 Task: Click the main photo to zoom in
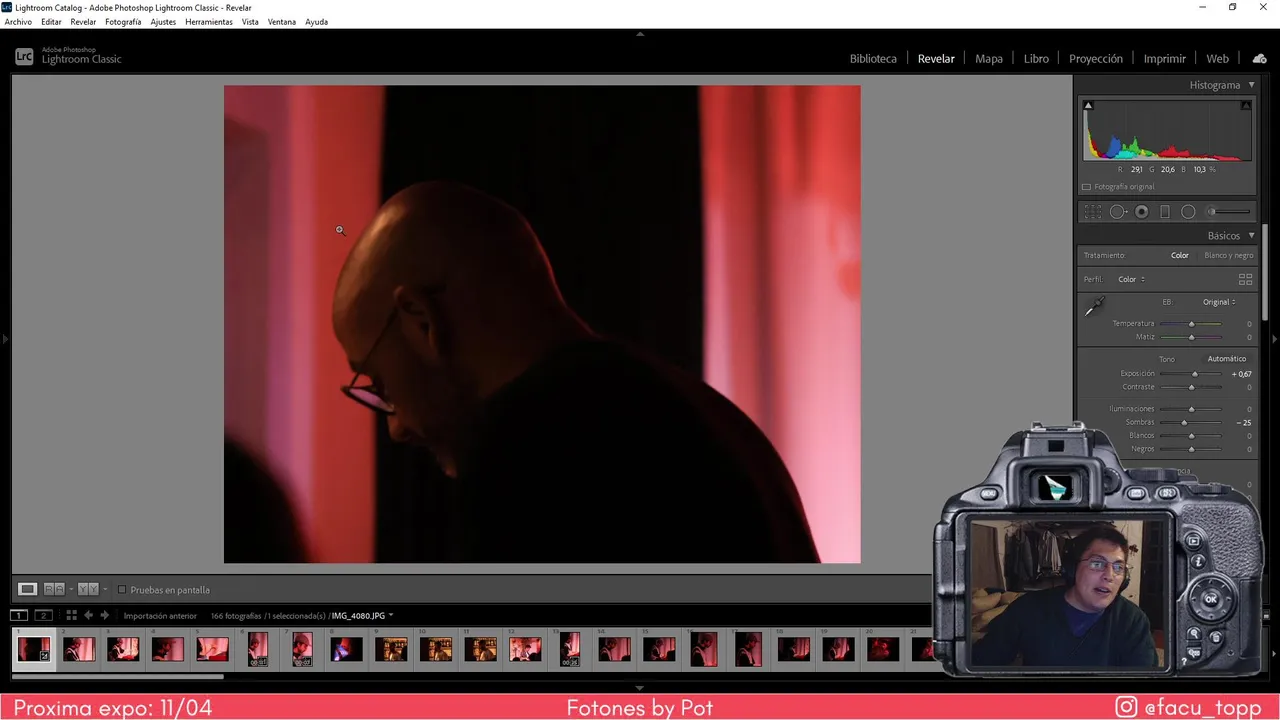pyautogui.click(x=542, y=324)
